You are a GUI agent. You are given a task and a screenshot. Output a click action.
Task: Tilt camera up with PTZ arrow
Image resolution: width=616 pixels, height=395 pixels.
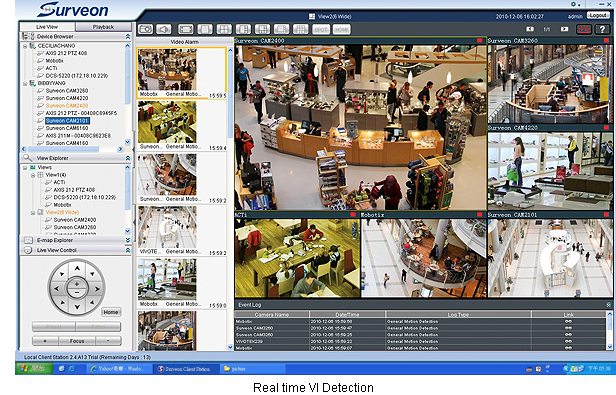point(77,268)
